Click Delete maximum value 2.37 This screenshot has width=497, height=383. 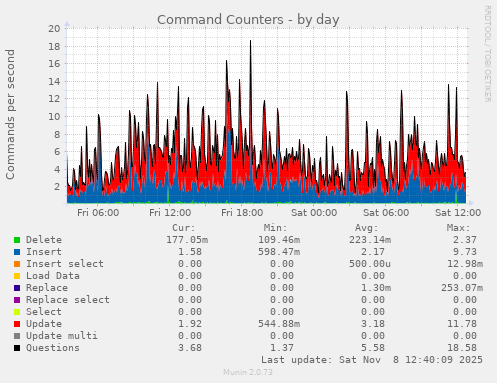tap(465, 240)
